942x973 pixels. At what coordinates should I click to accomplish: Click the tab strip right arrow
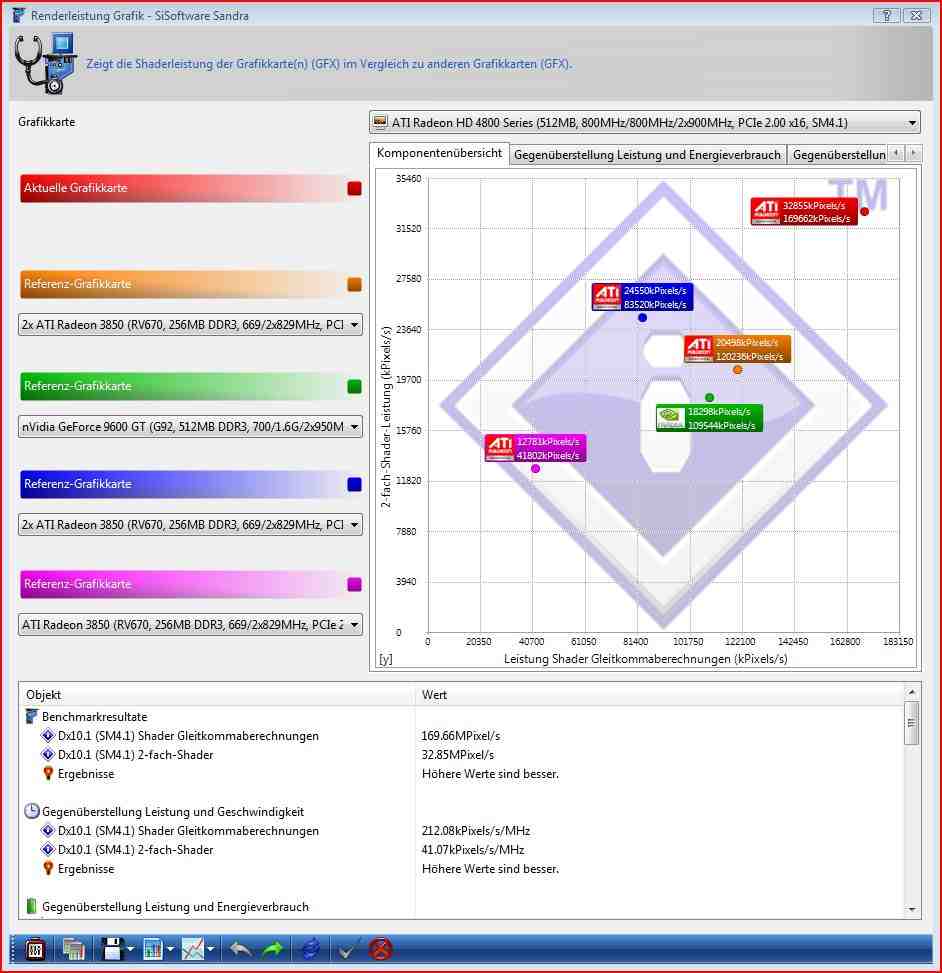913,153
